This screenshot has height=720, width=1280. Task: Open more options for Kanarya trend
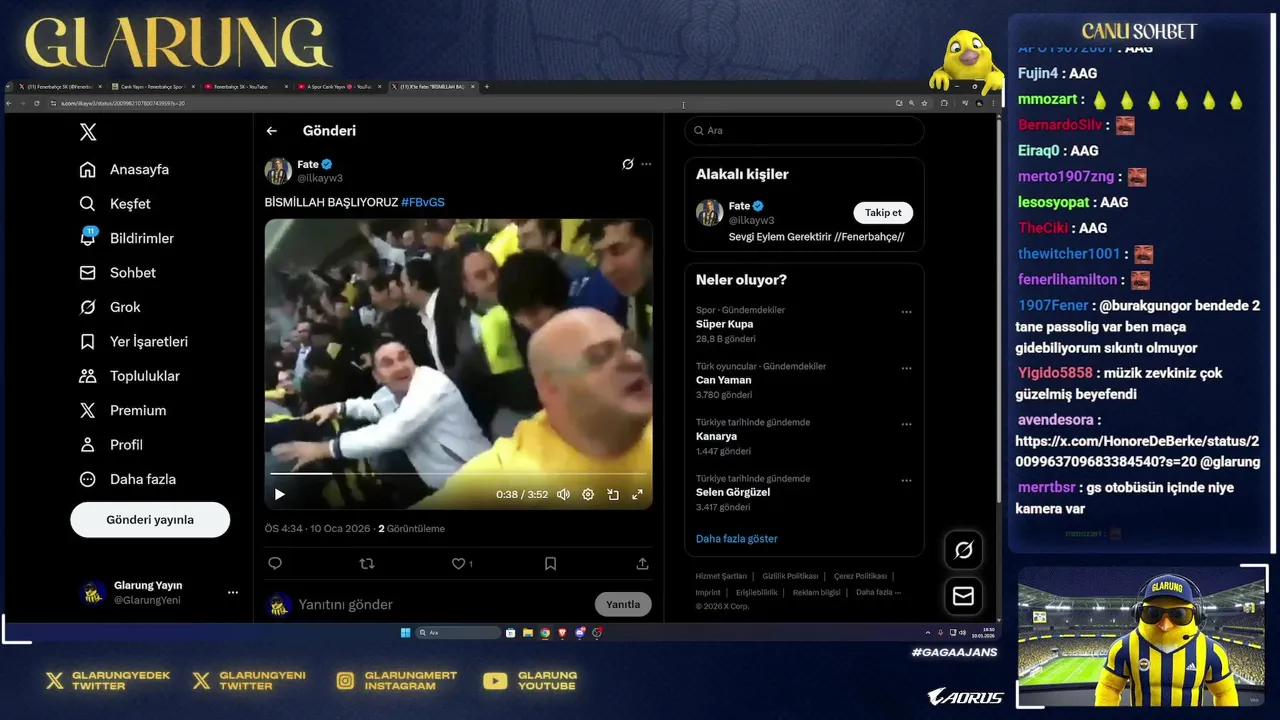coord(906,424)
